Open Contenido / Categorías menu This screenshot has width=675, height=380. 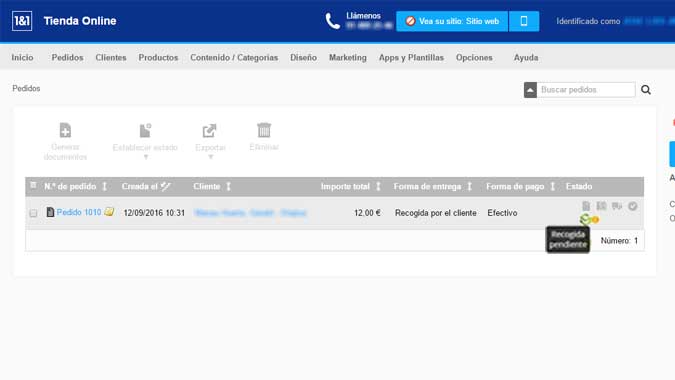(234, 57)
